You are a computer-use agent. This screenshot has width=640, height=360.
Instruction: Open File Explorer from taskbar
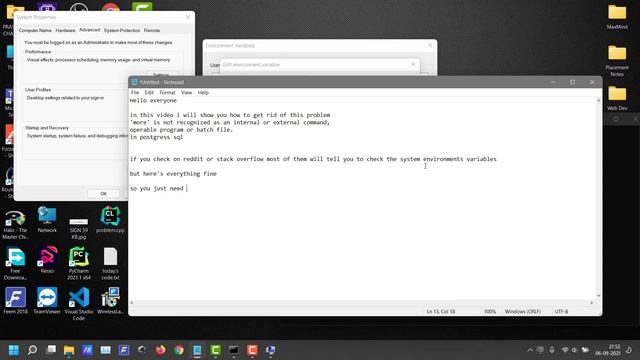pyautogui.click(x=69, y=350)
